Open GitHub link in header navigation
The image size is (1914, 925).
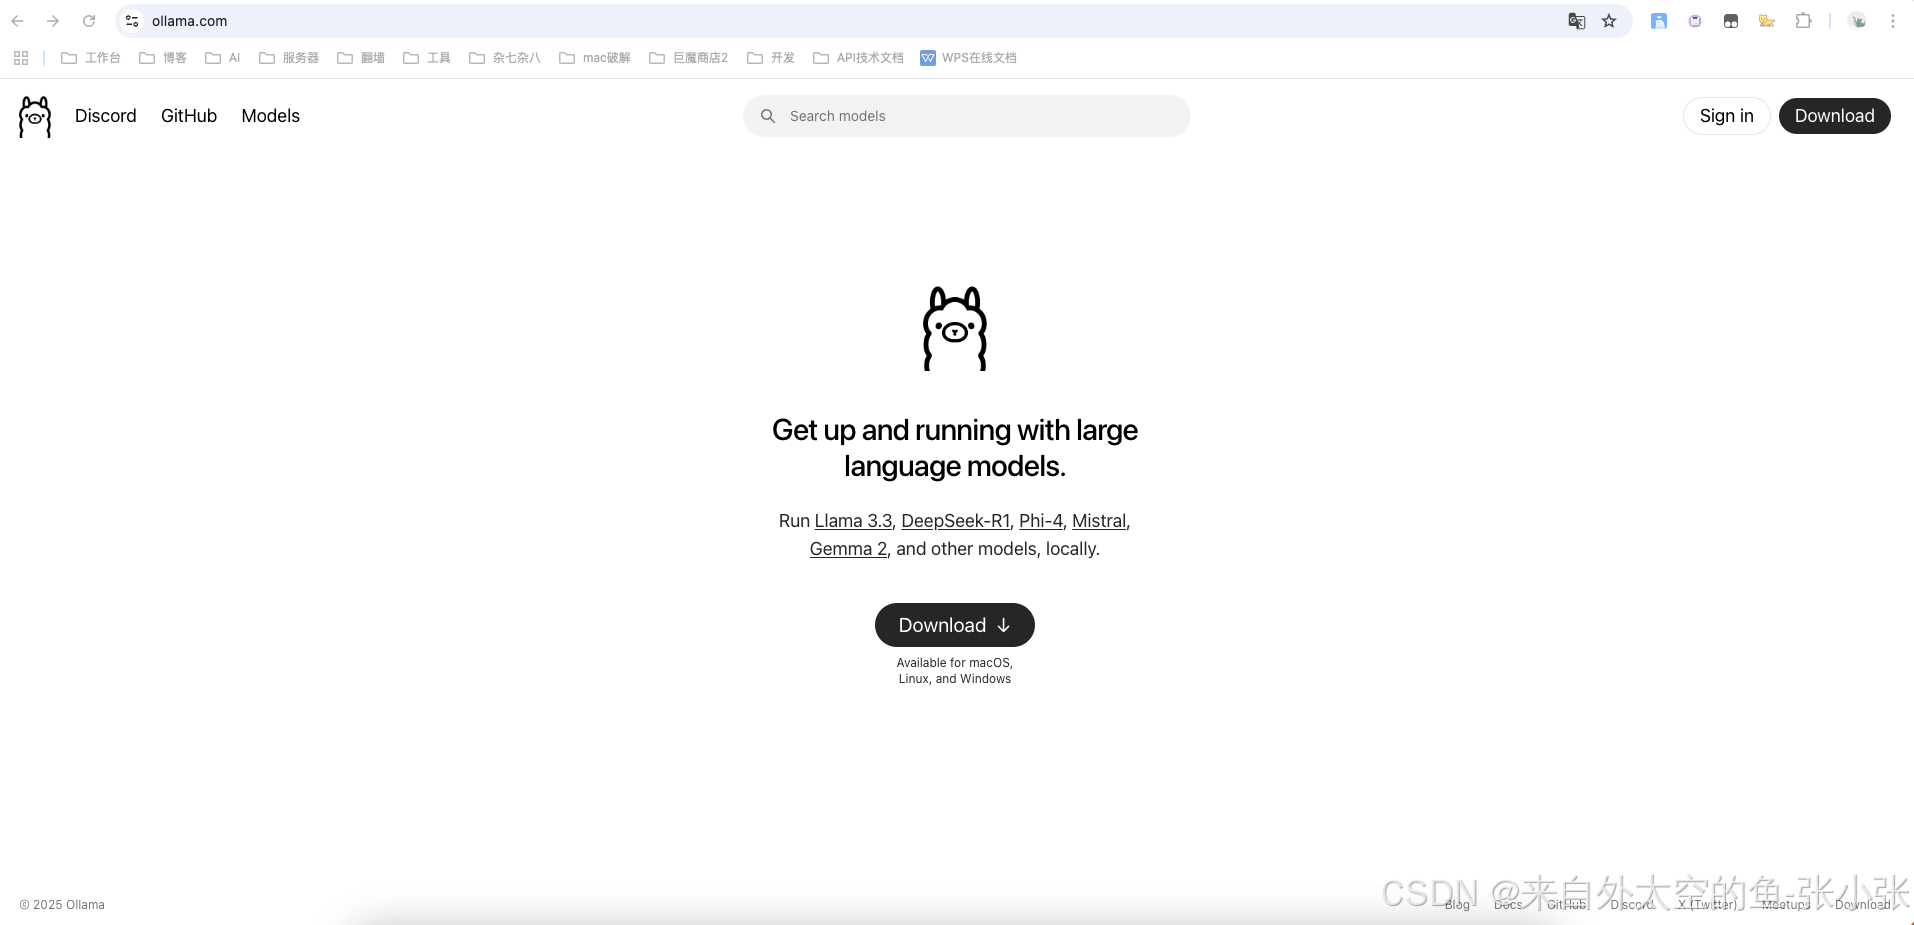point(189,116)
